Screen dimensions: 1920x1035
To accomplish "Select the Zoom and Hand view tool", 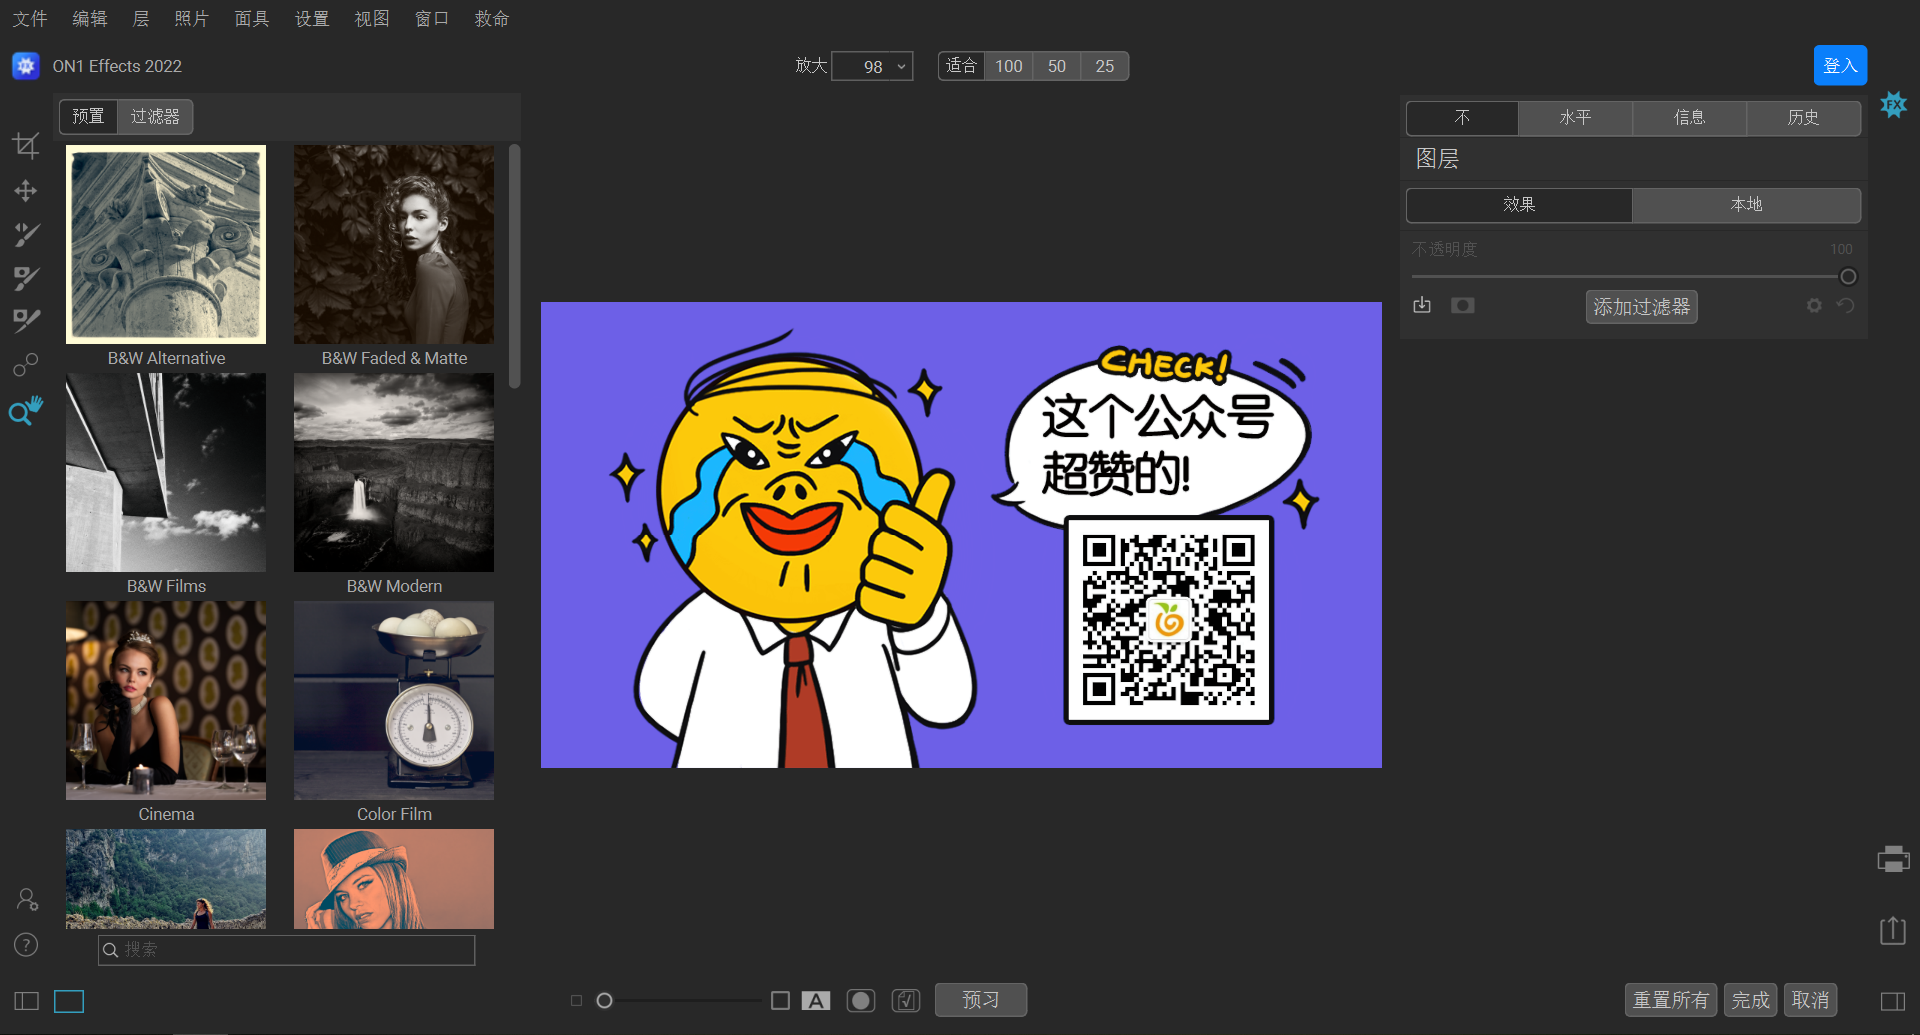I will point(26,410).
